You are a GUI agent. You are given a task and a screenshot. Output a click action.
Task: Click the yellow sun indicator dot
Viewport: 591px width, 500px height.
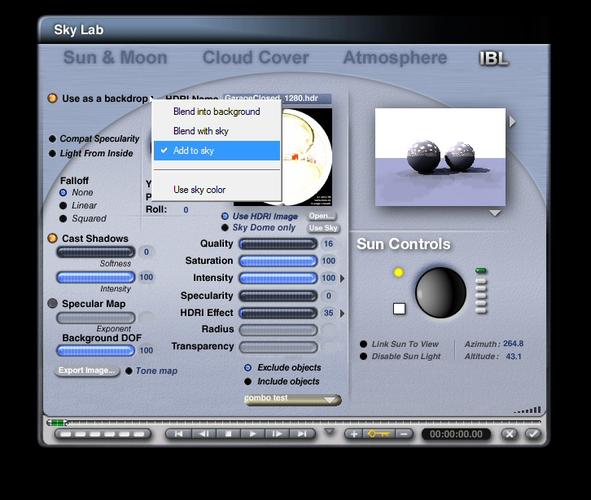(x=398, y=272)
